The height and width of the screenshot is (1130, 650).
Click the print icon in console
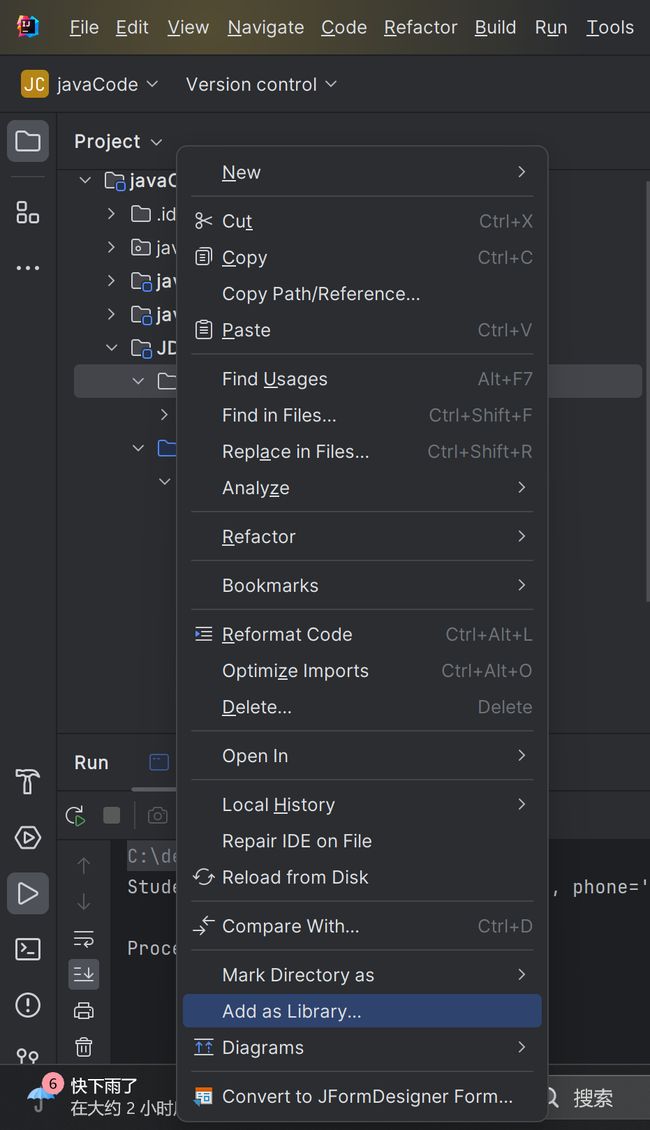tap(84, 1010)
